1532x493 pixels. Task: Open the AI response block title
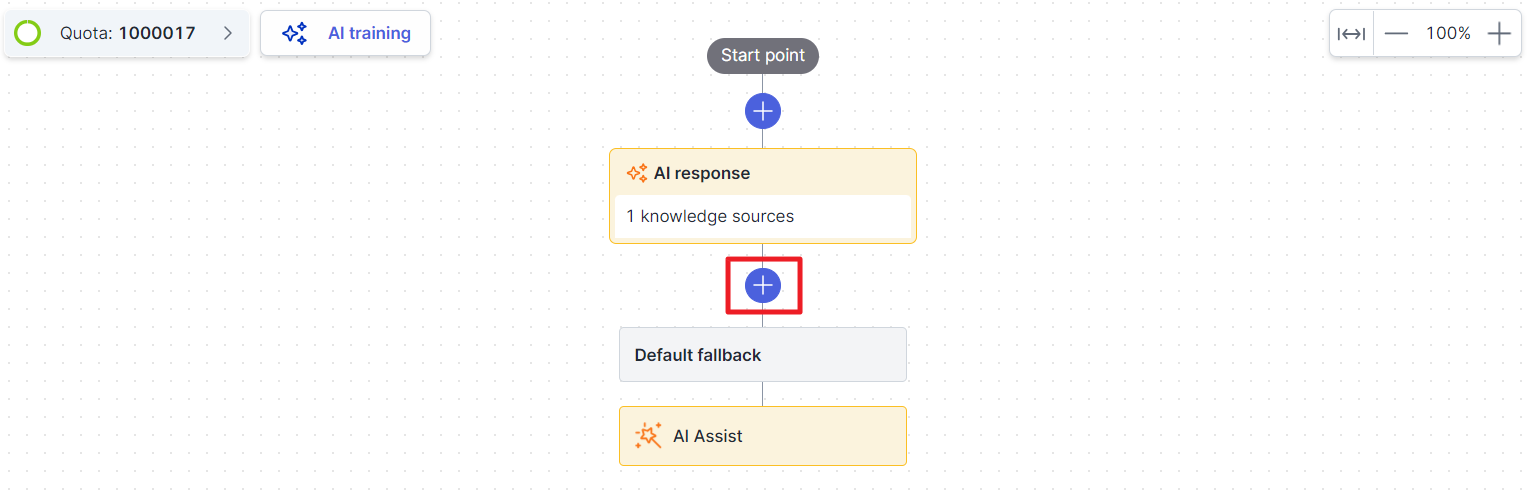[701, 173]
